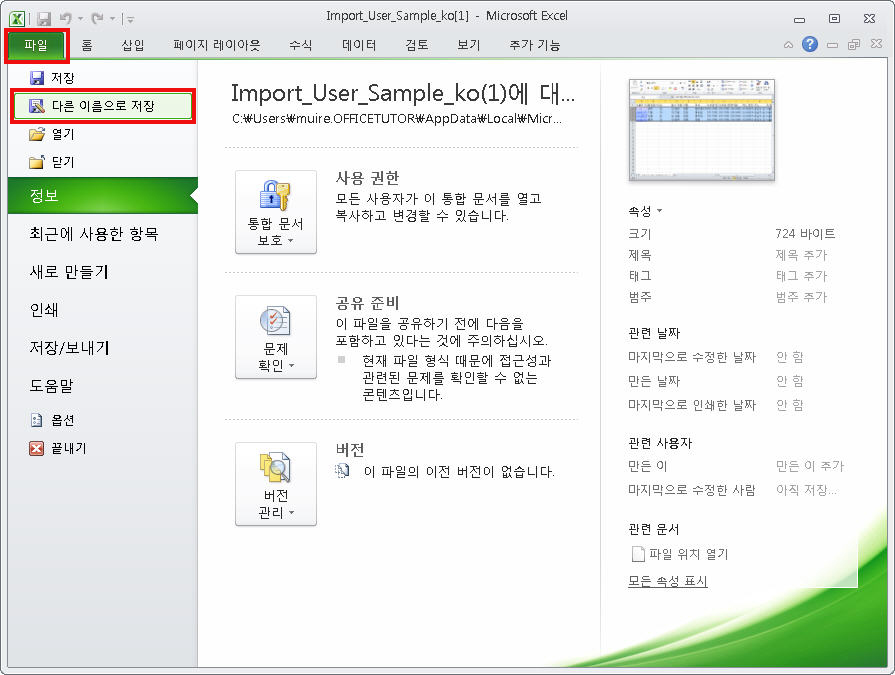Maximize the Excel window
Screen dimensions: 895x675
834,19
